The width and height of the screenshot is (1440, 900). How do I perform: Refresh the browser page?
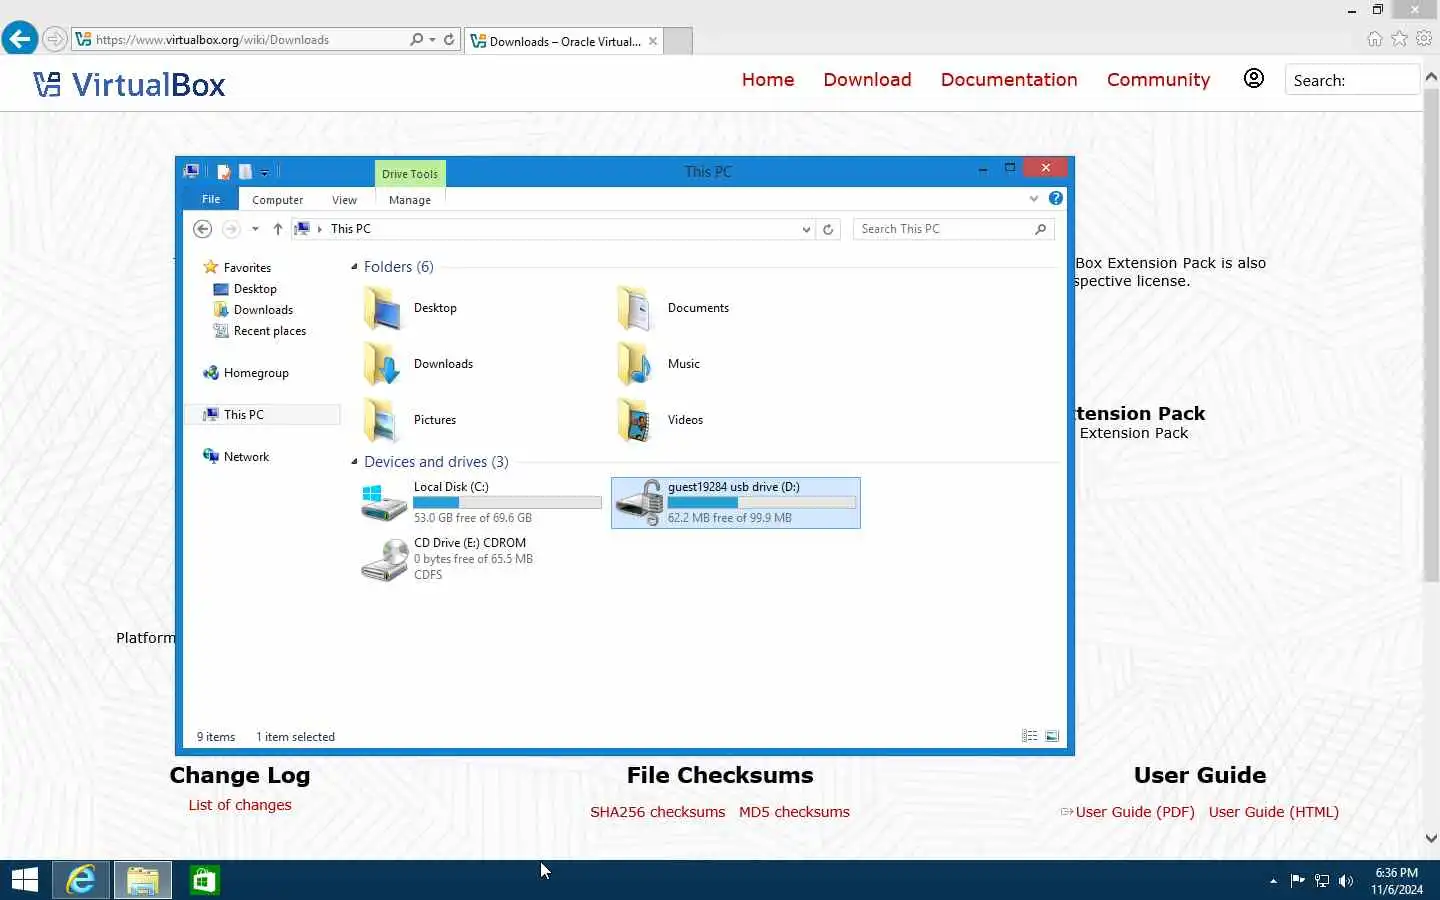449,40
